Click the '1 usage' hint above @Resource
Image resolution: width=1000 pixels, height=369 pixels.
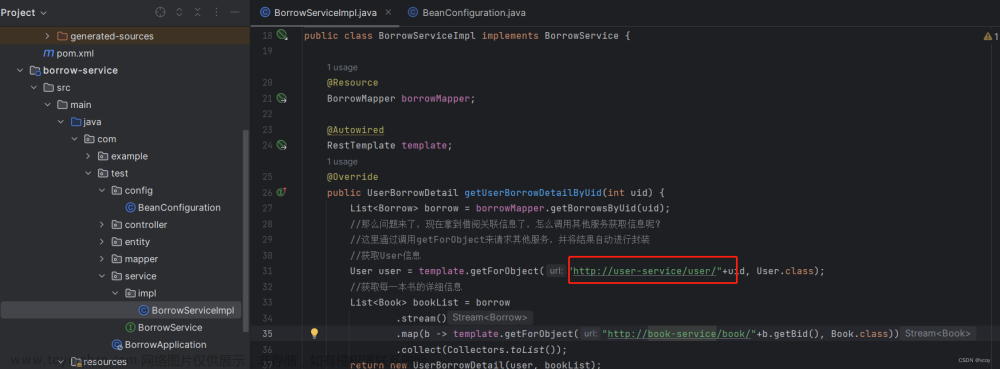[342, 68]
